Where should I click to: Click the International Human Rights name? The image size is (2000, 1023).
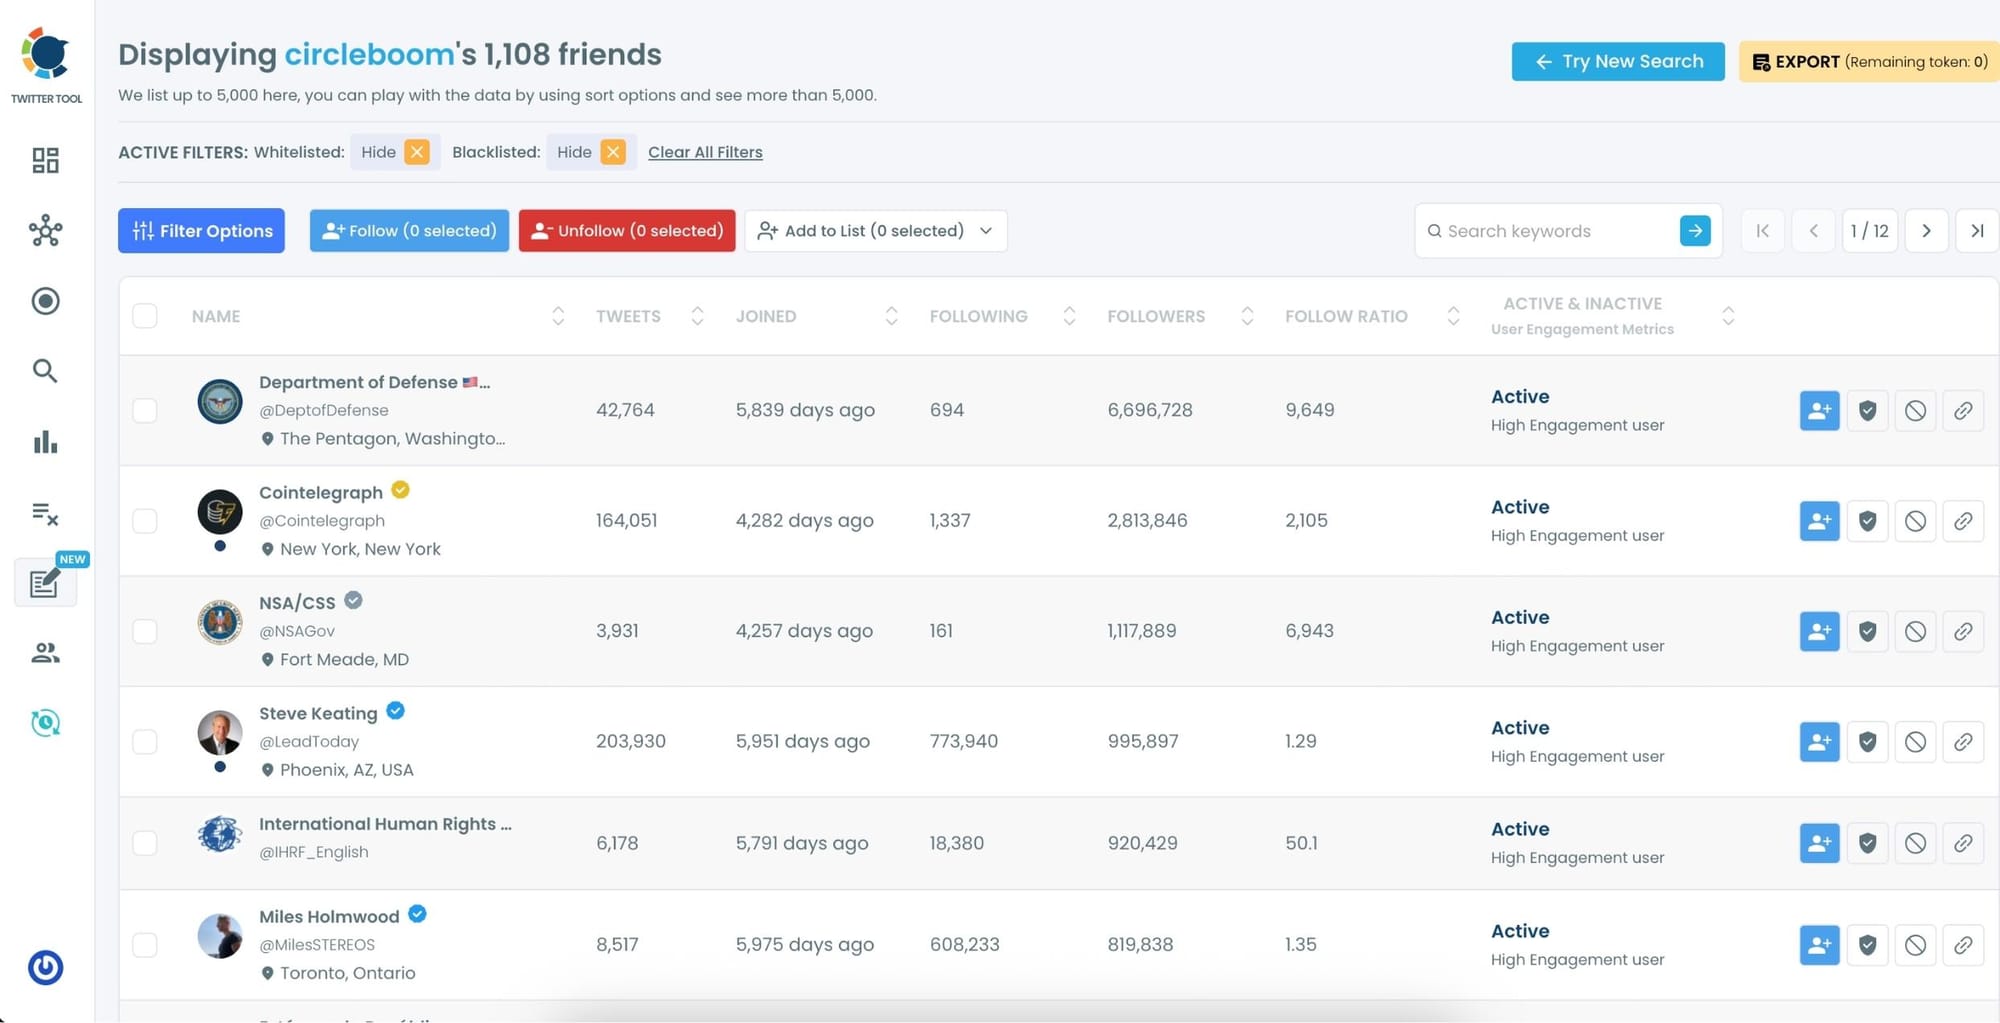[385, 824]
